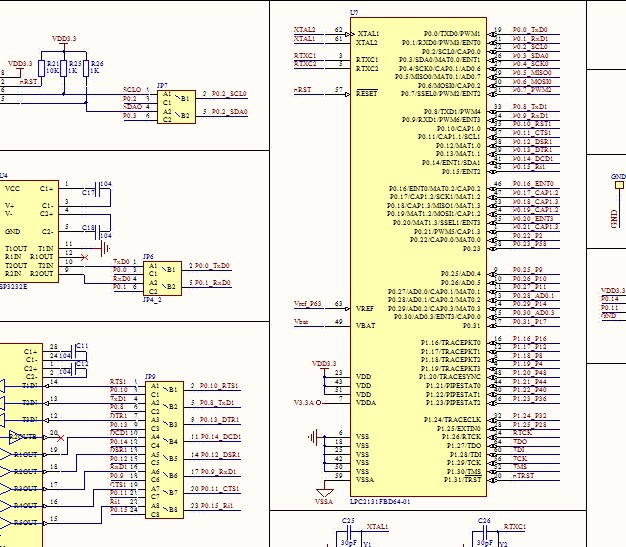Click the P0.7/SSEL0/PWM2/EINT2 pin name
Viewport: 626px width, 547px height.
point(441,93)
